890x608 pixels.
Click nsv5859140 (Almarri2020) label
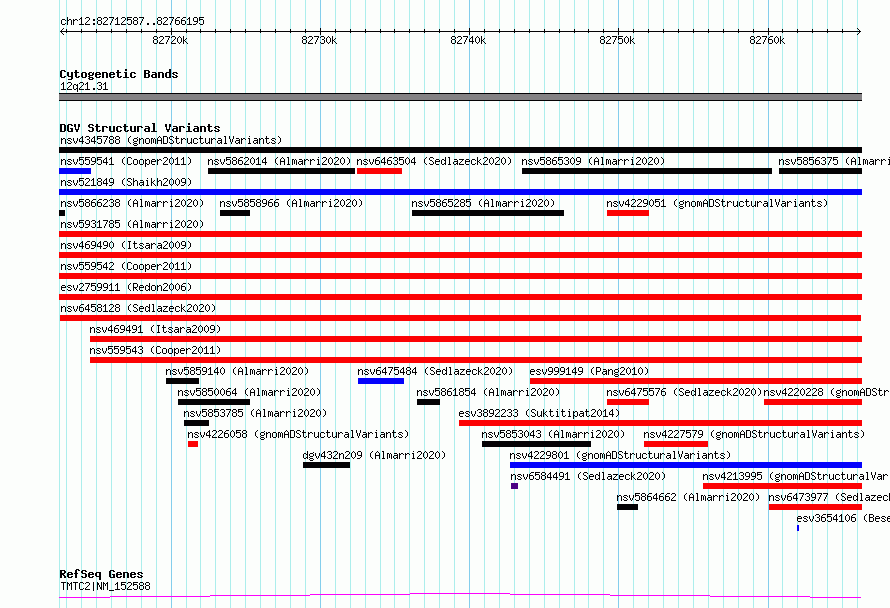(237, 371)
